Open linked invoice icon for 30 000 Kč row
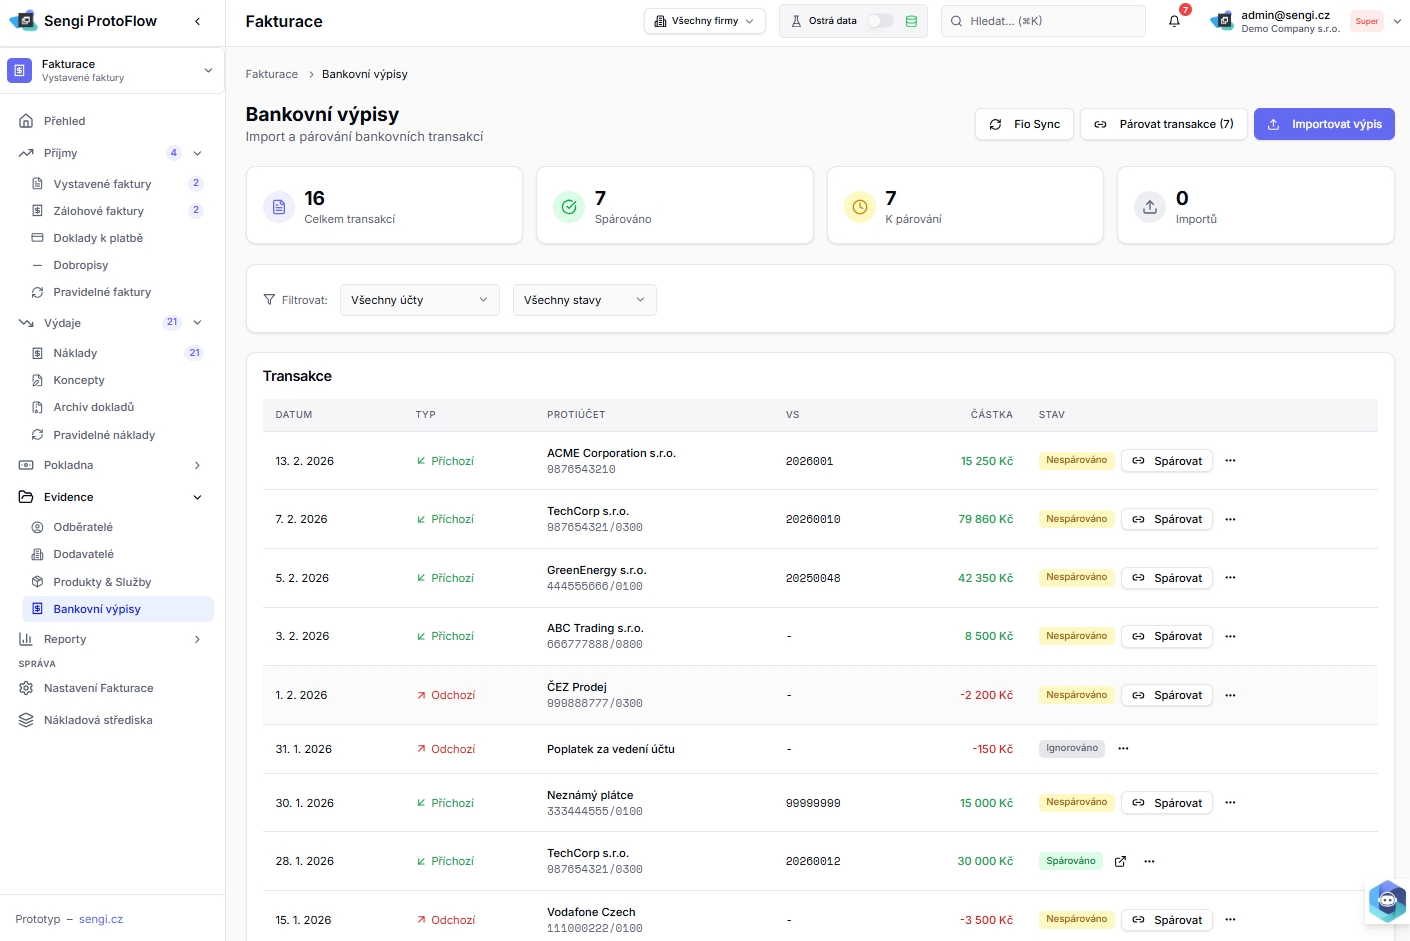The height and width of the screenshot is (941, 1410). 1120,861
